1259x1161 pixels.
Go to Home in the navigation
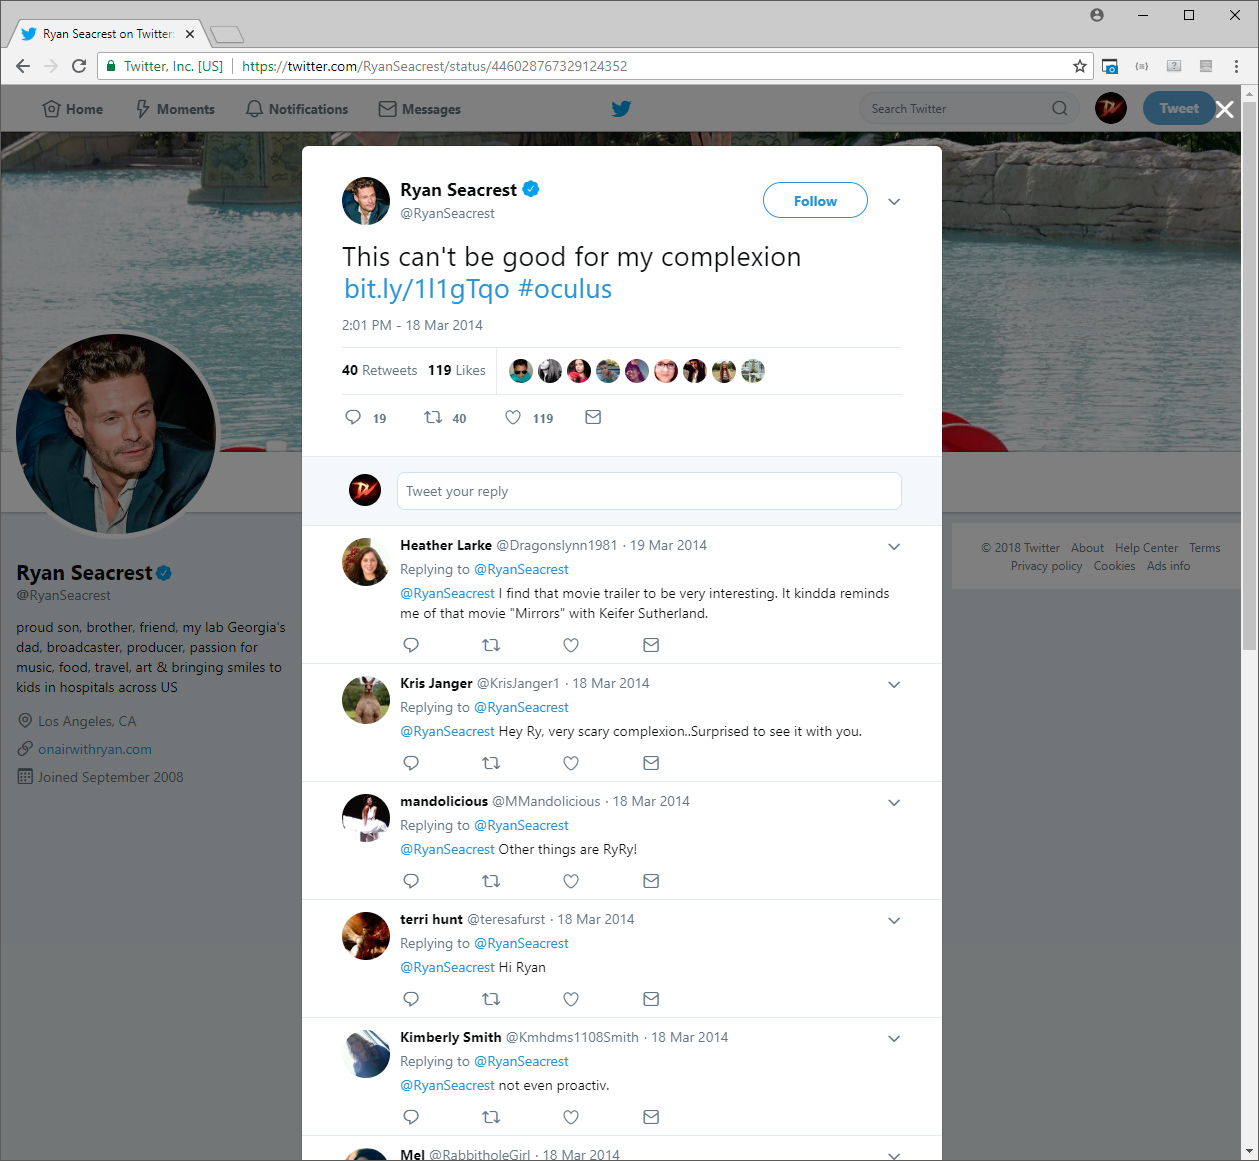coord(73,109)
